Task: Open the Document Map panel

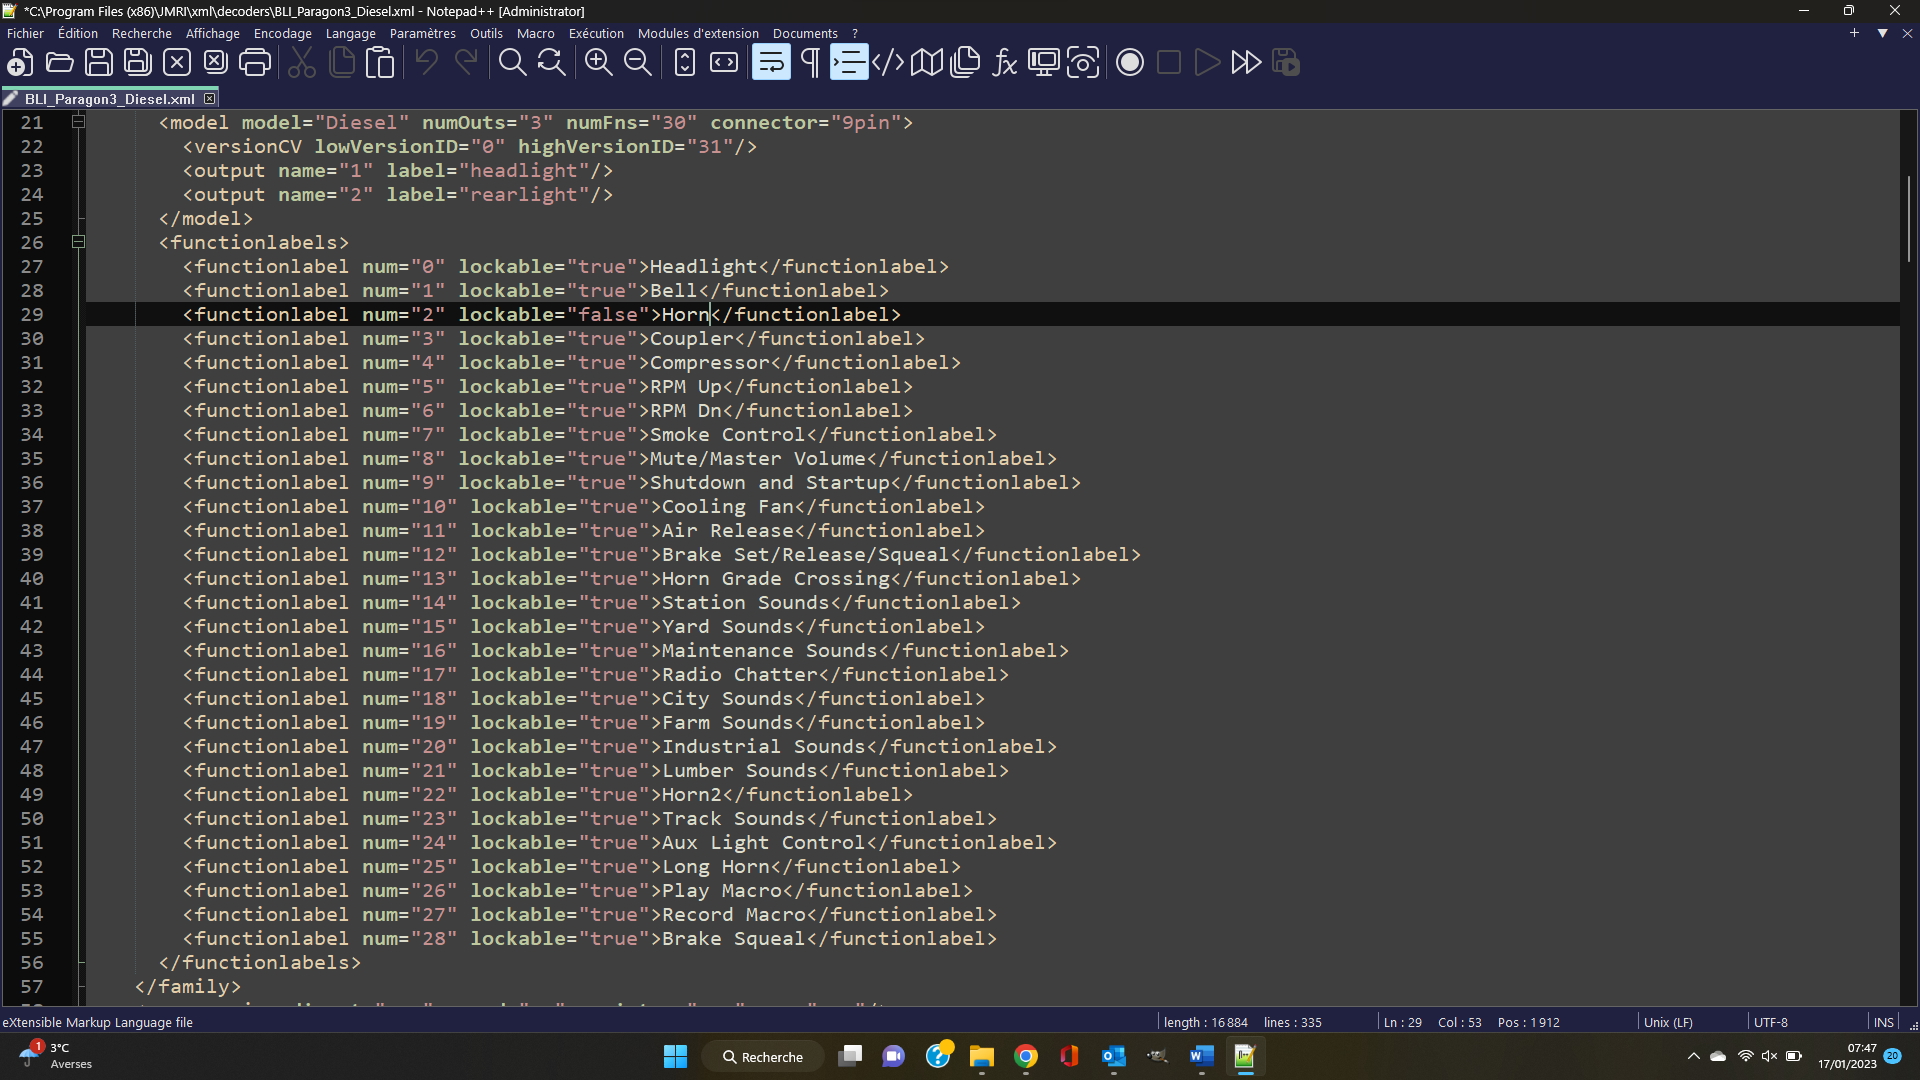Action: click(x=927, y=63)
